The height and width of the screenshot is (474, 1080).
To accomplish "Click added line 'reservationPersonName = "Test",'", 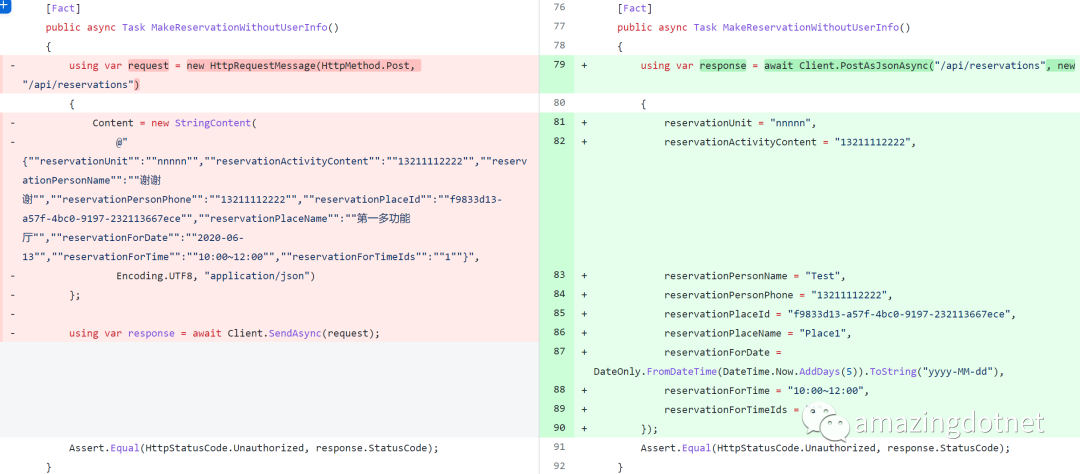I will point(754,276).
